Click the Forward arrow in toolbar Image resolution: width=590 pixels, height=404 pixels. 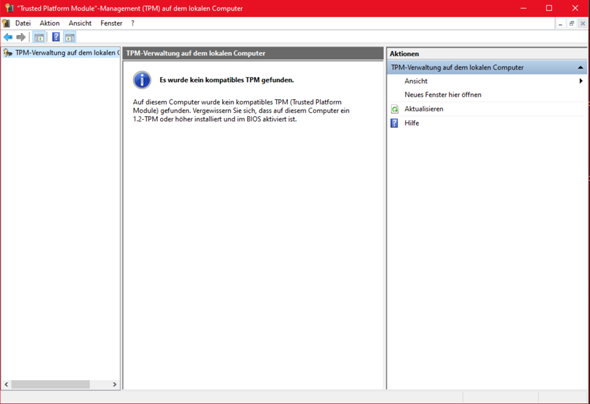coord(21,37)
